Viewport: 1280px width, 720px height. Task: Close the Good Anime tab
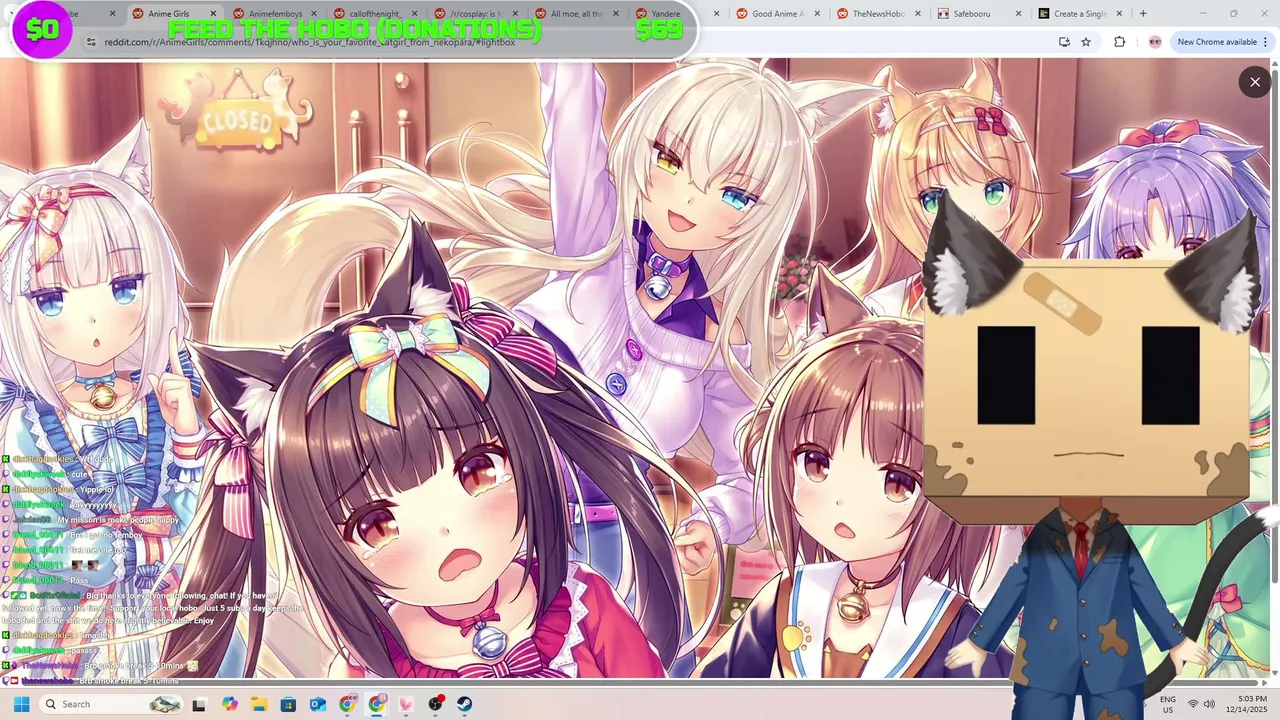[x=818, y=14]
